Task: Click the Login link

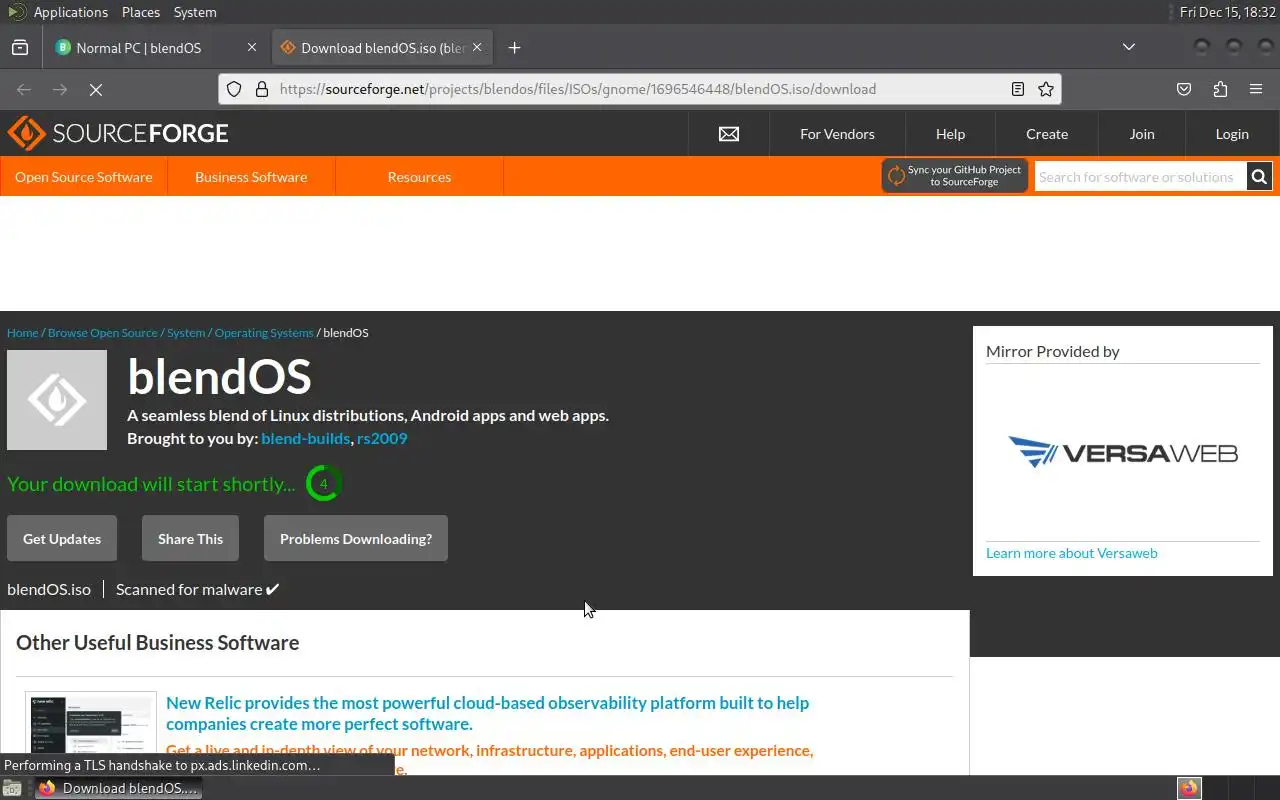Action: (1232, 134)
